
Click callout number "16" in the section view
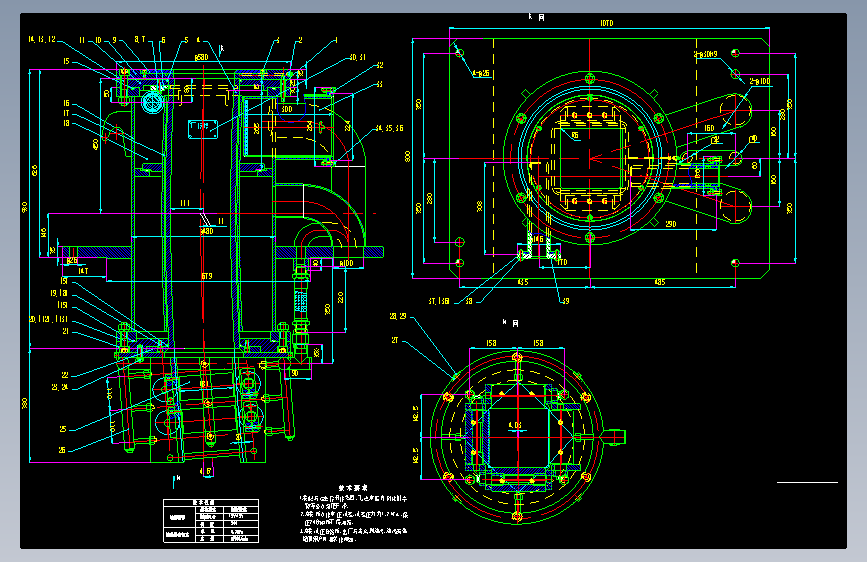66,103
